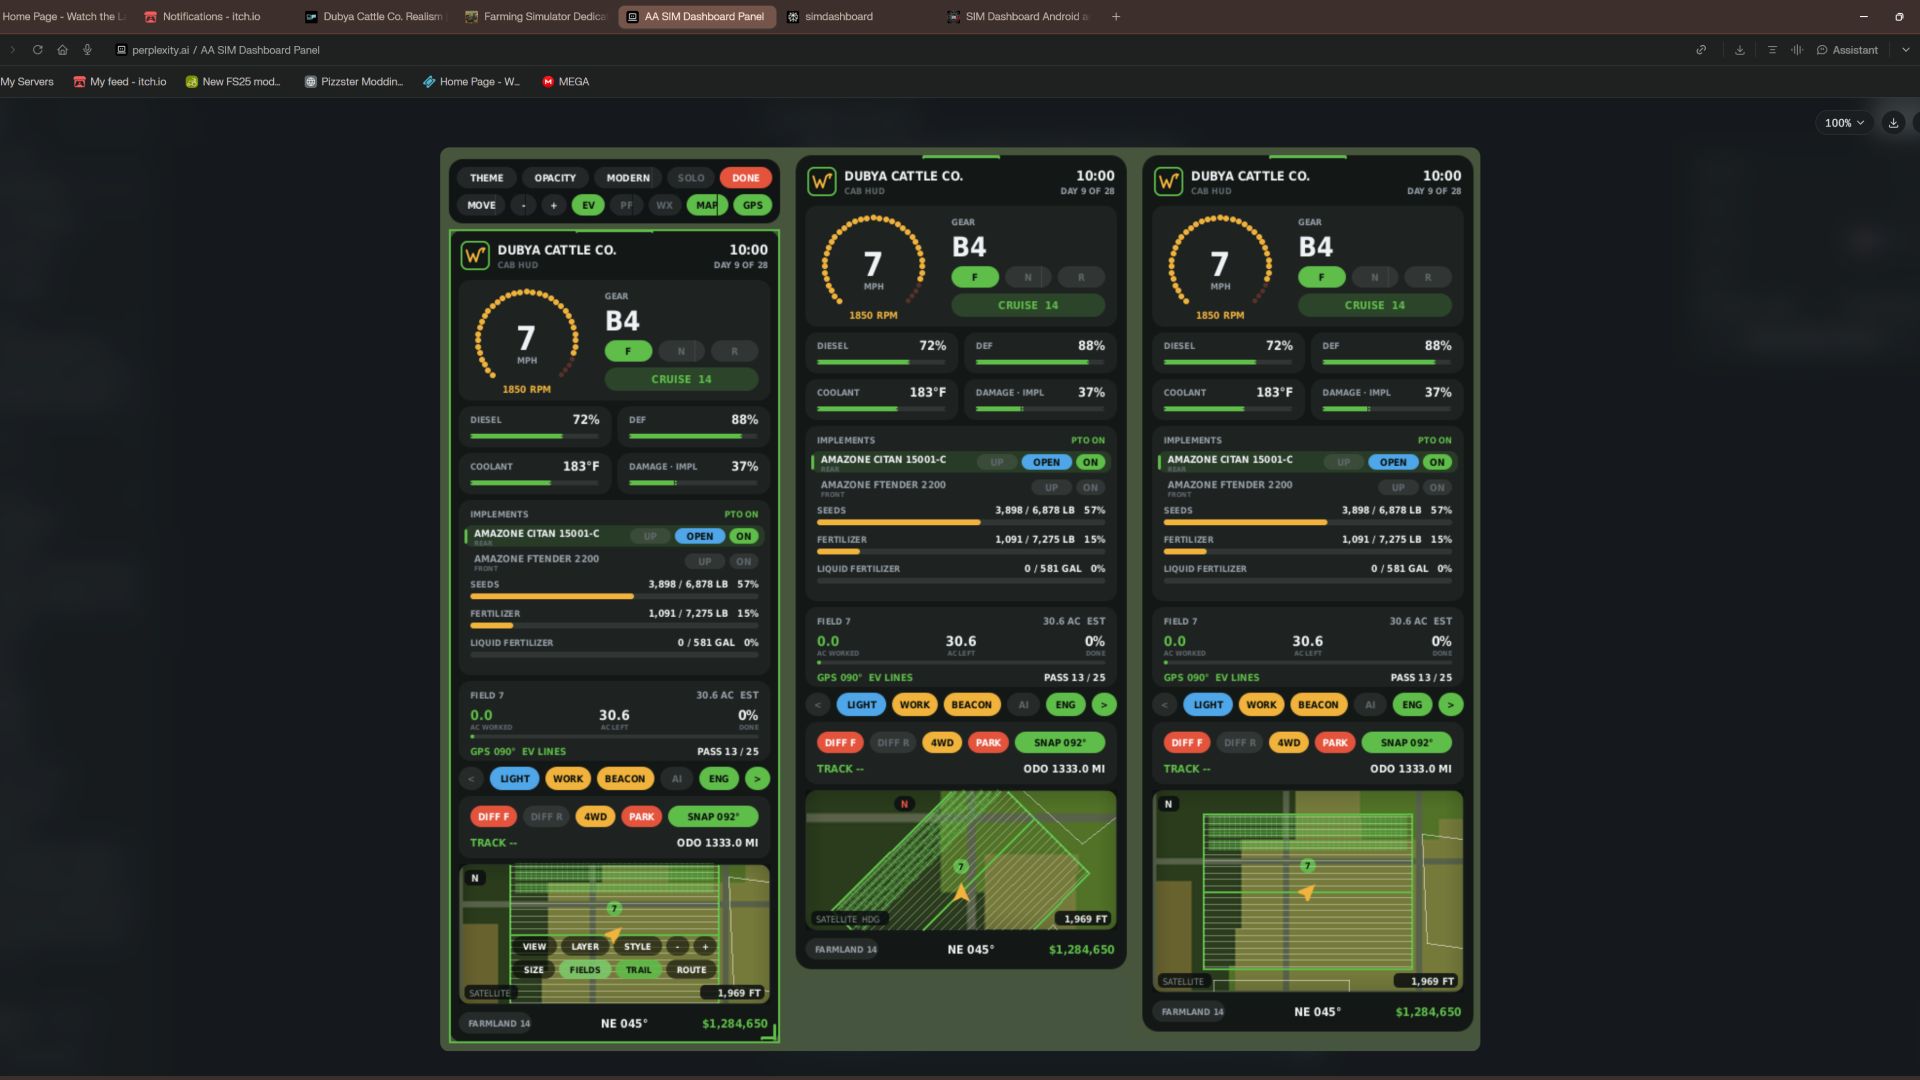Open the map STYLE options

point(637,947)
